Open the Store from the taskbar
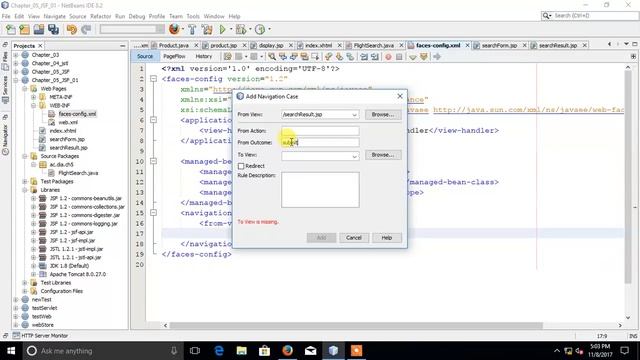The height and width of the screenshot is (360, 640). pyautogui.click(x=264, y=351)
